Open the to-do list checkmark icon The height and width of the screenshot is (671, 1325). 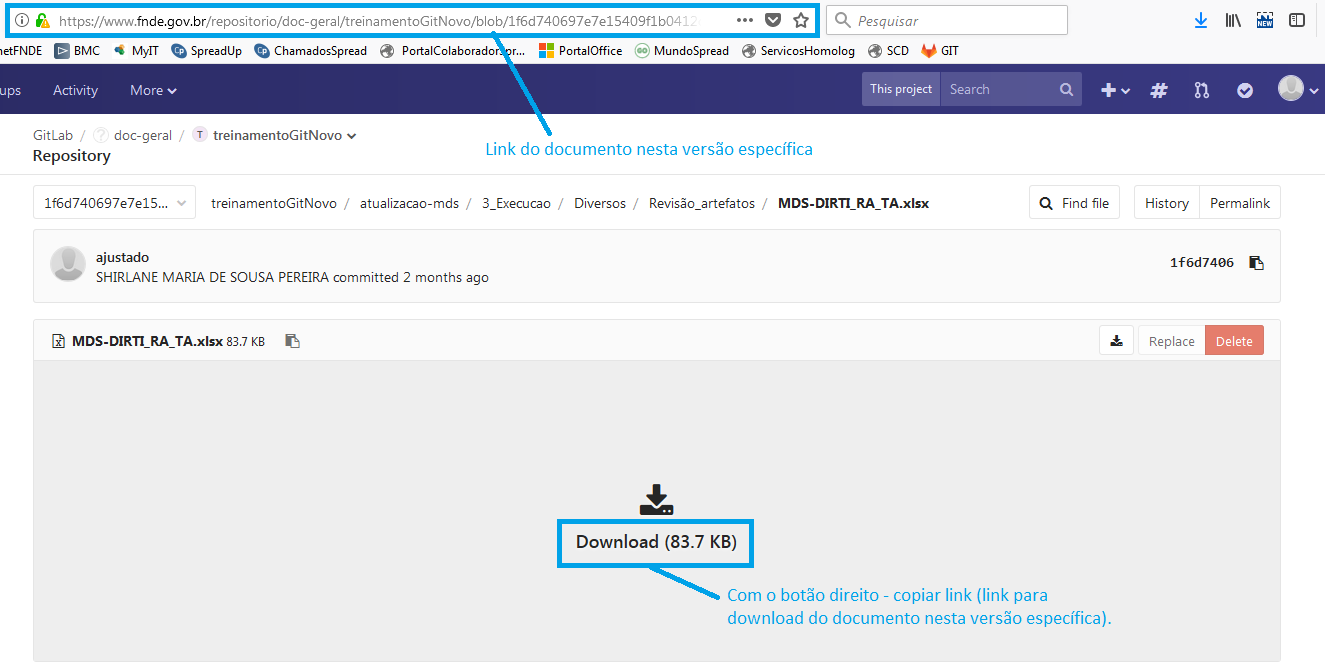[1244, 89]
